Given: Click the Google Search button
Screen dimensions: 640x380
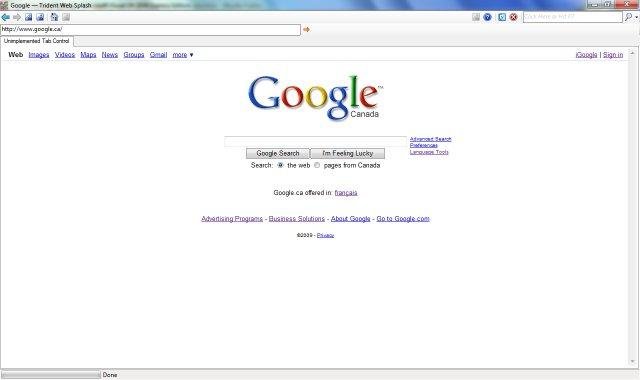Looking at the screenshot, I should tap(278, 153).
